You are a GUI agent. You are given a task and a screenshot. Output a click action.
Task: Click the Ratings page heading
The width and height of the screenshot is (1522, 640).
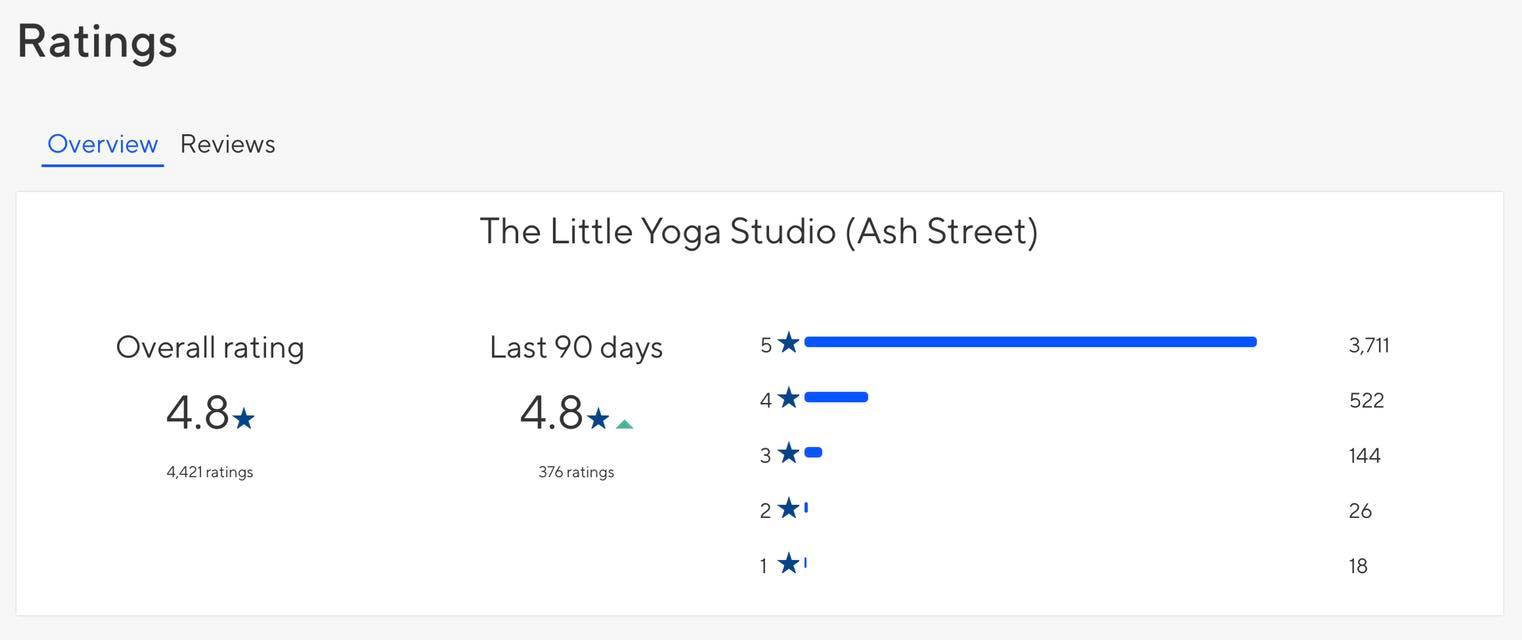[x=97, y=42]
